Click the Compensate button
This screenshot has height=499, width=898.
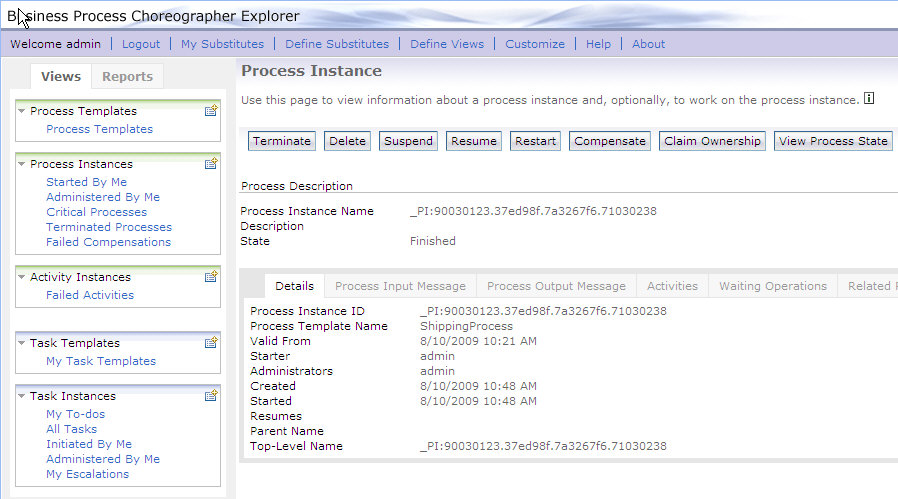(610, 141)
